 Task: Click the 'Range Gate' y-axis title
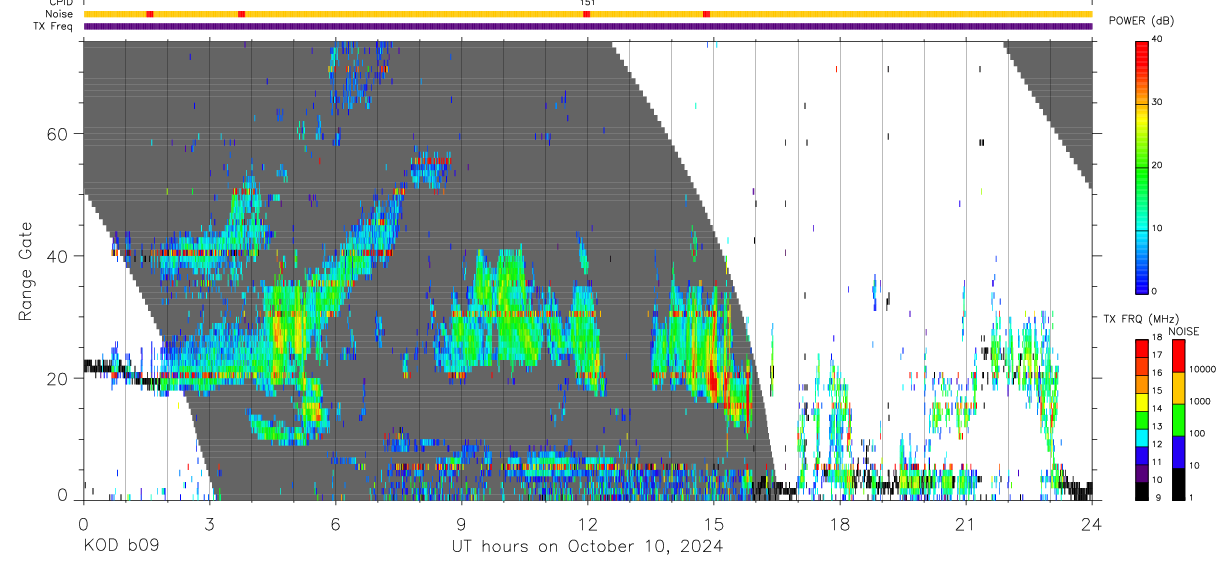pos(25,271)
